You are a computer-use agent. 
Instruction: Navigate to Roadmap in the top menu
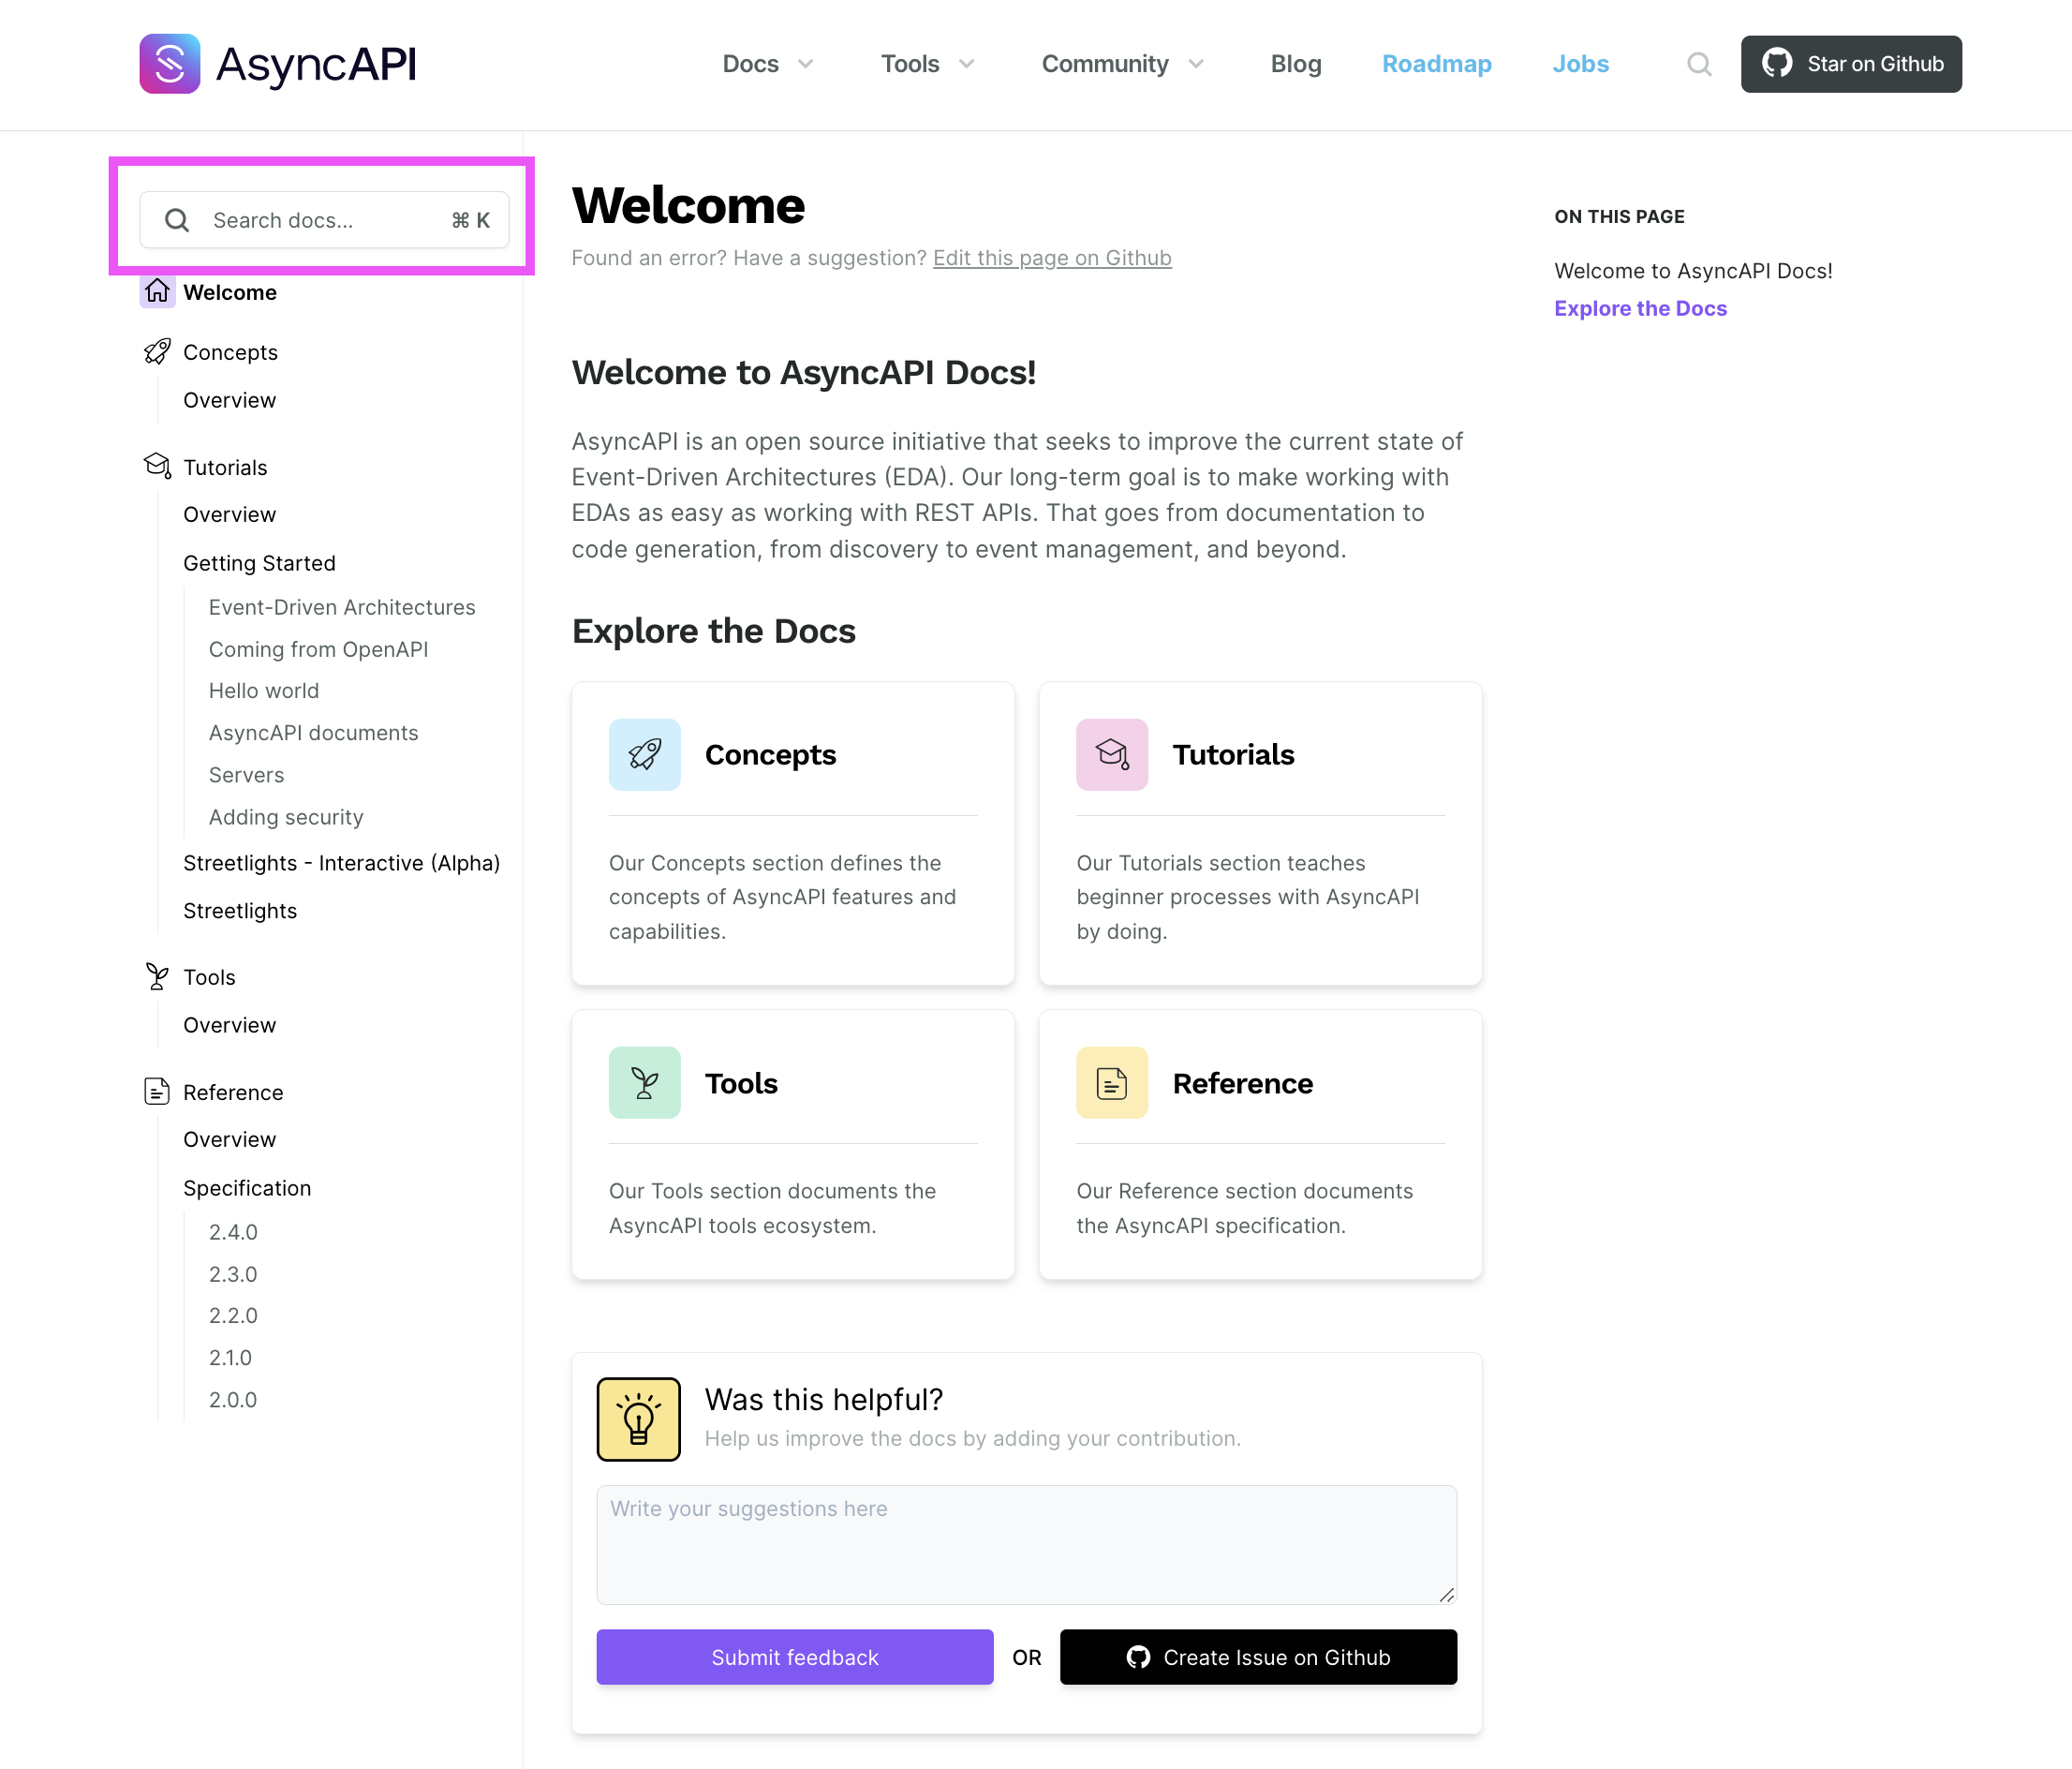pos(1437,63)
